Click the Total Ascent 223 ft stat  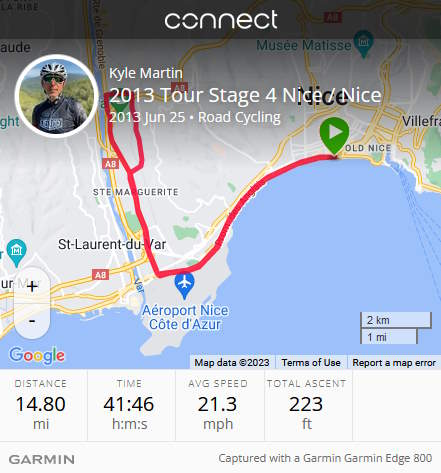(x=306, y=406)
